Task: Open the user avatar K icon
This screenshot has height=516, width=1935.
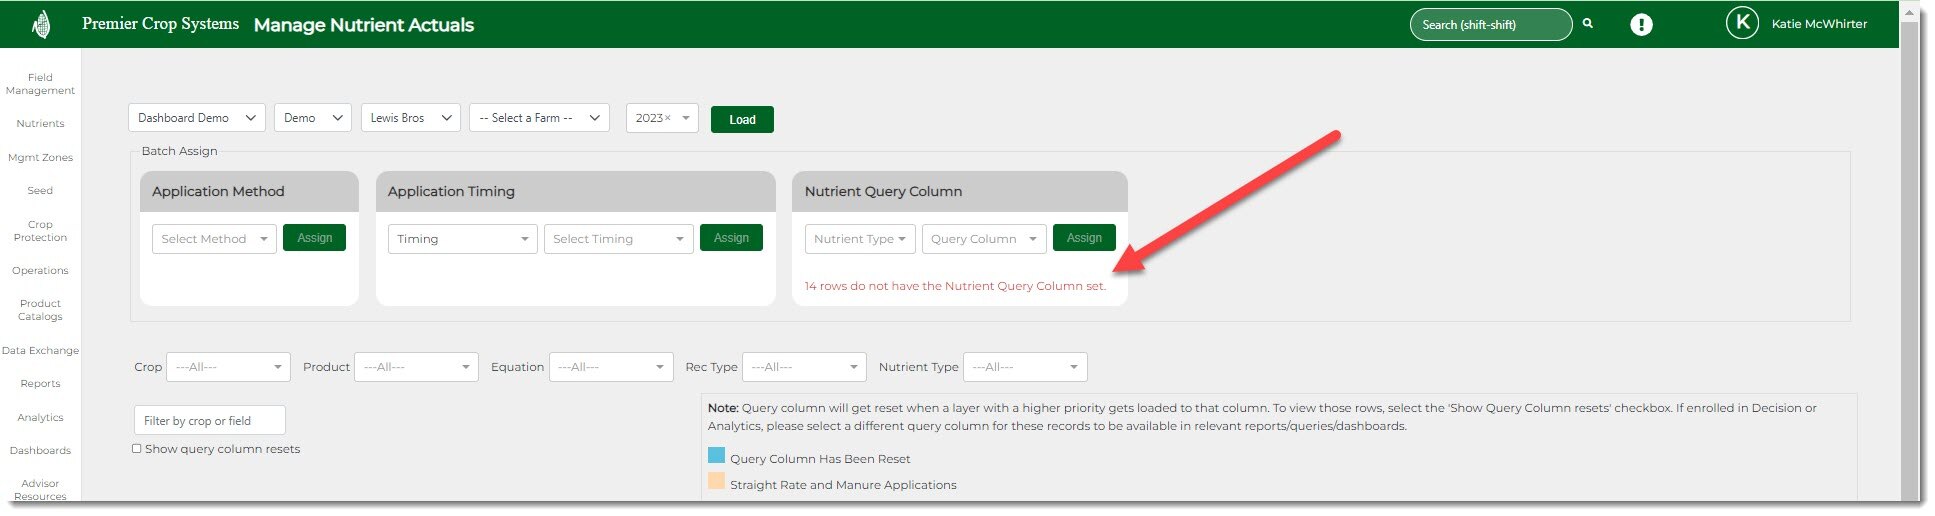Action: [1742, 24]
